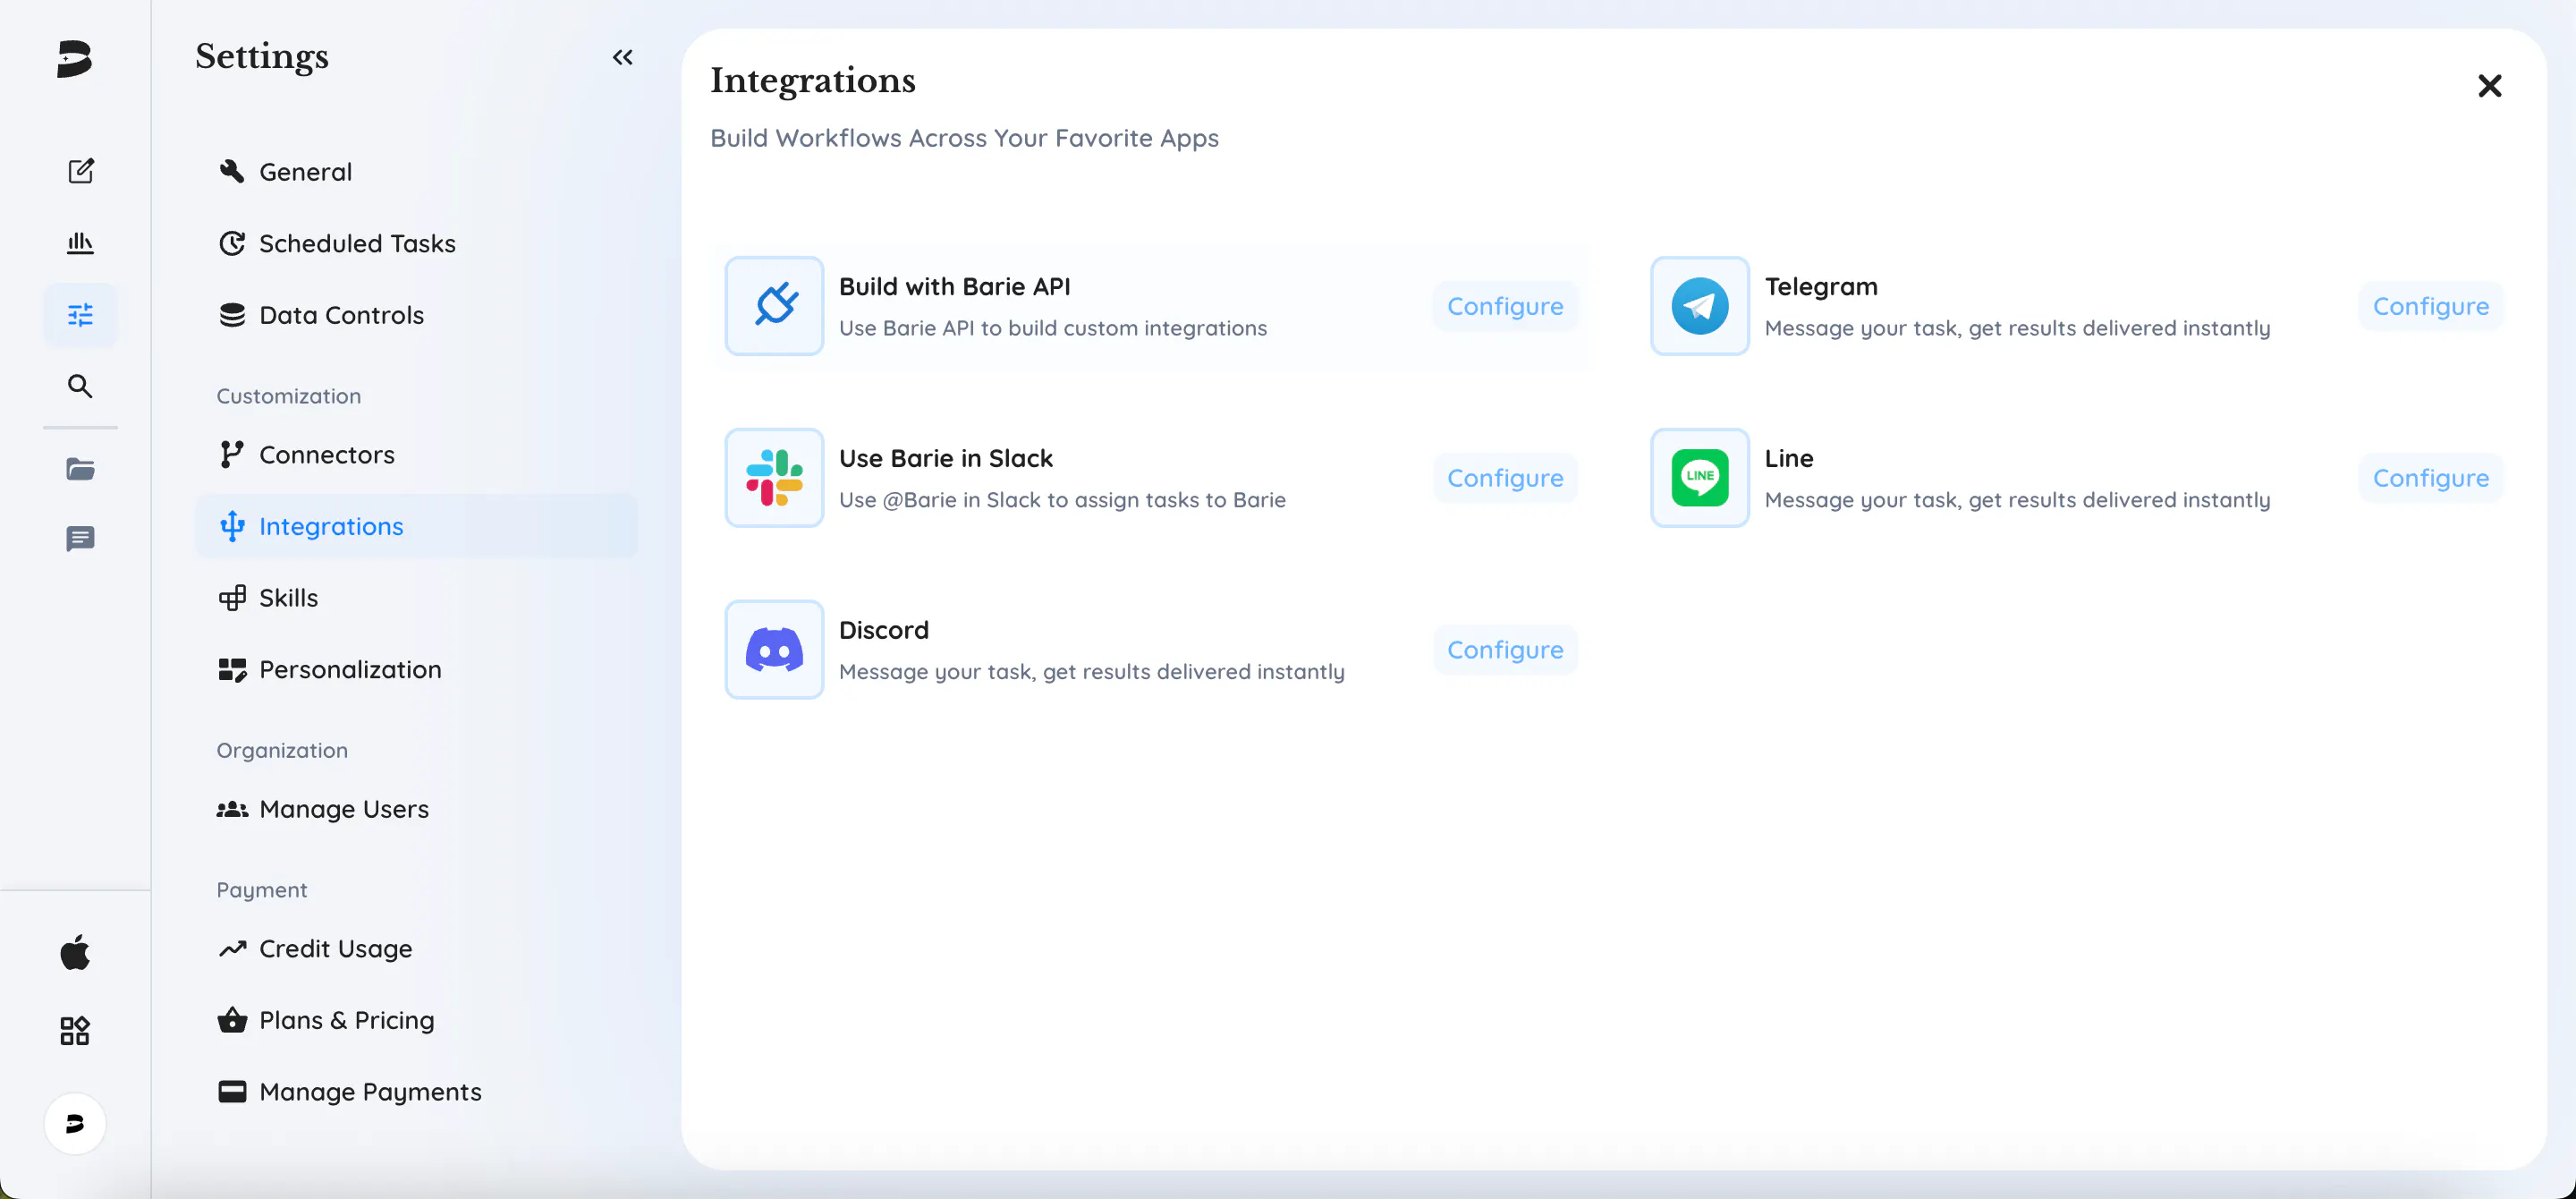This screenshot has width=2576, height=1199.
Task: Click the 'Customization' section label
Action: tap(289, 396)
